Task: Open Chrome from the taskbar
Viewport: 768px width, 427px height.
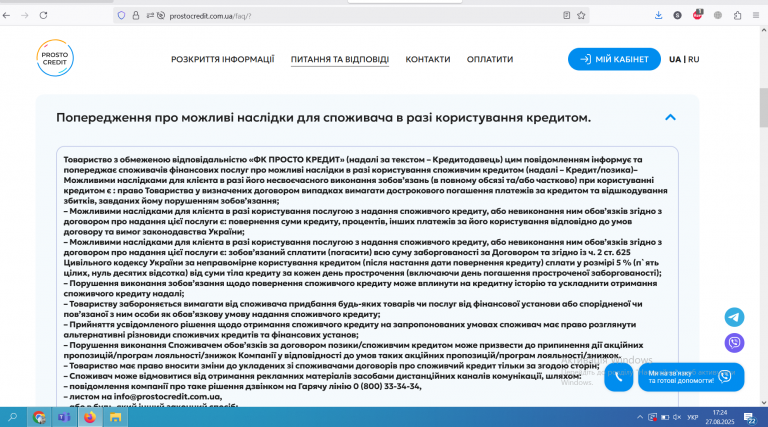Action: [x=39, y=417]
